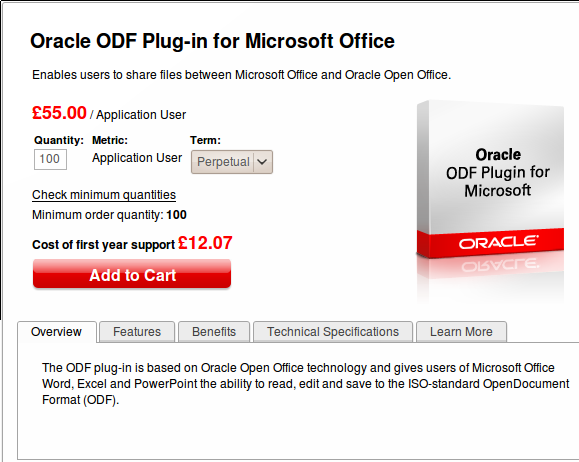Click the Minimum order quantity text
The width and height of the screenshot is (579, 462).
(109, 215)
